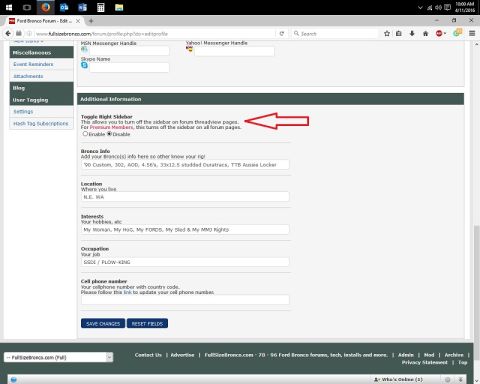Open the bookmarks list icon

coord(399,33)
